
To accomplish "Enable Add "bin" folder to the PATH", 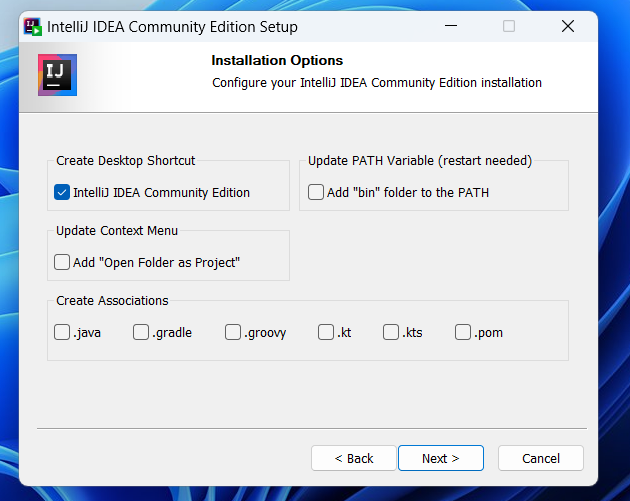I will tap(316, 192).
